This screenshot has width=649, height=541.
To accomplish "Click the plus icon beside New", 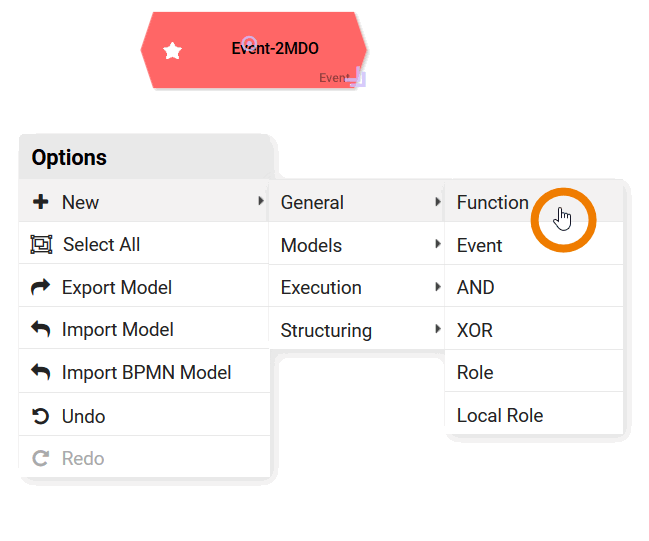I will point(41,202).
